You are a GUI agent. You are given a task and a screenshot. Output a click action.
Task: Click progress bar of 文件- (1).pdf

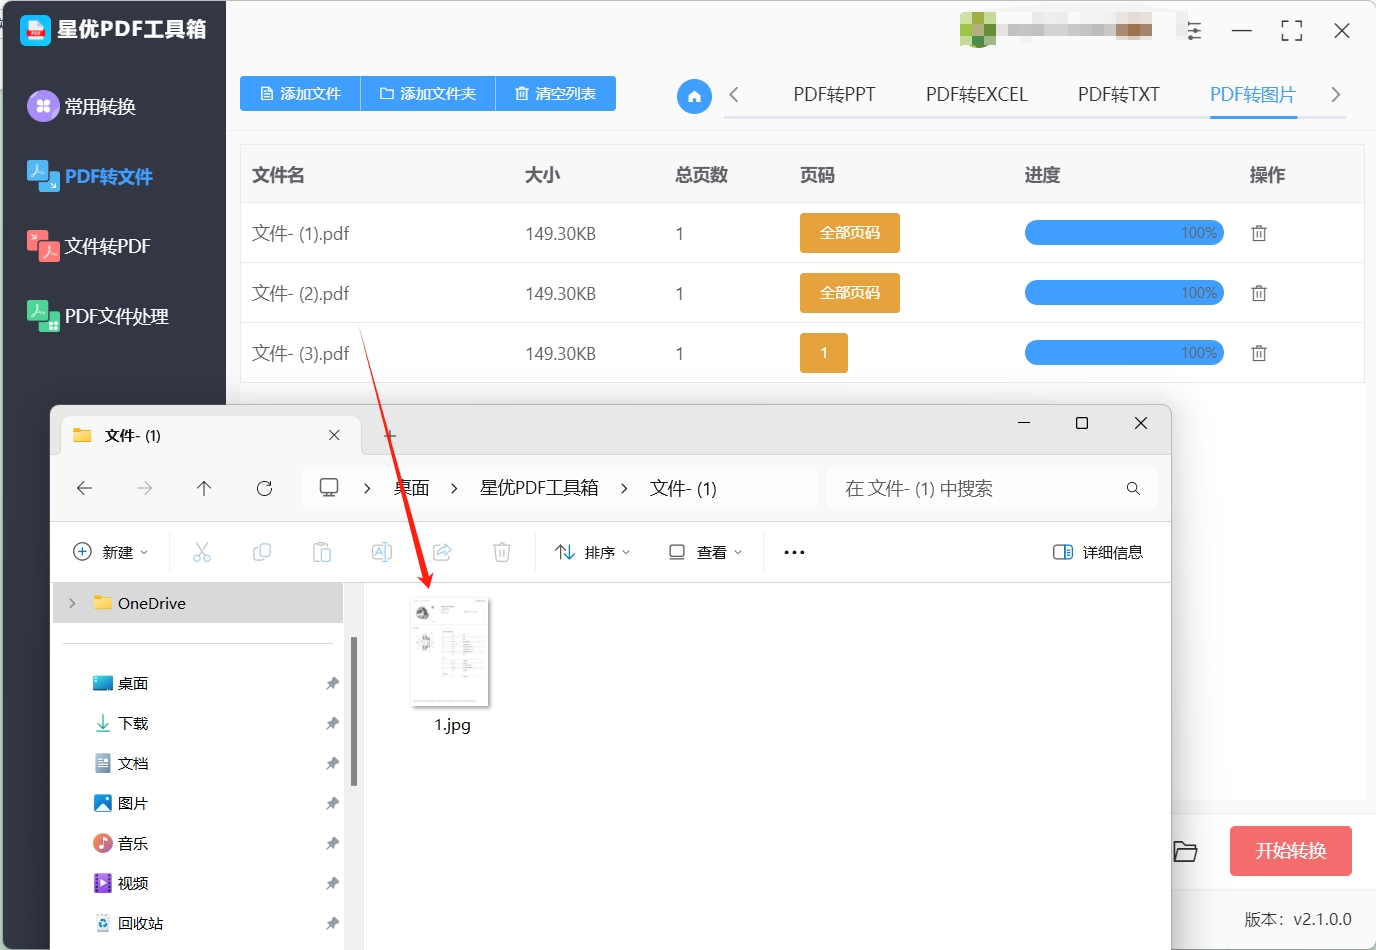coord(1124,233)
